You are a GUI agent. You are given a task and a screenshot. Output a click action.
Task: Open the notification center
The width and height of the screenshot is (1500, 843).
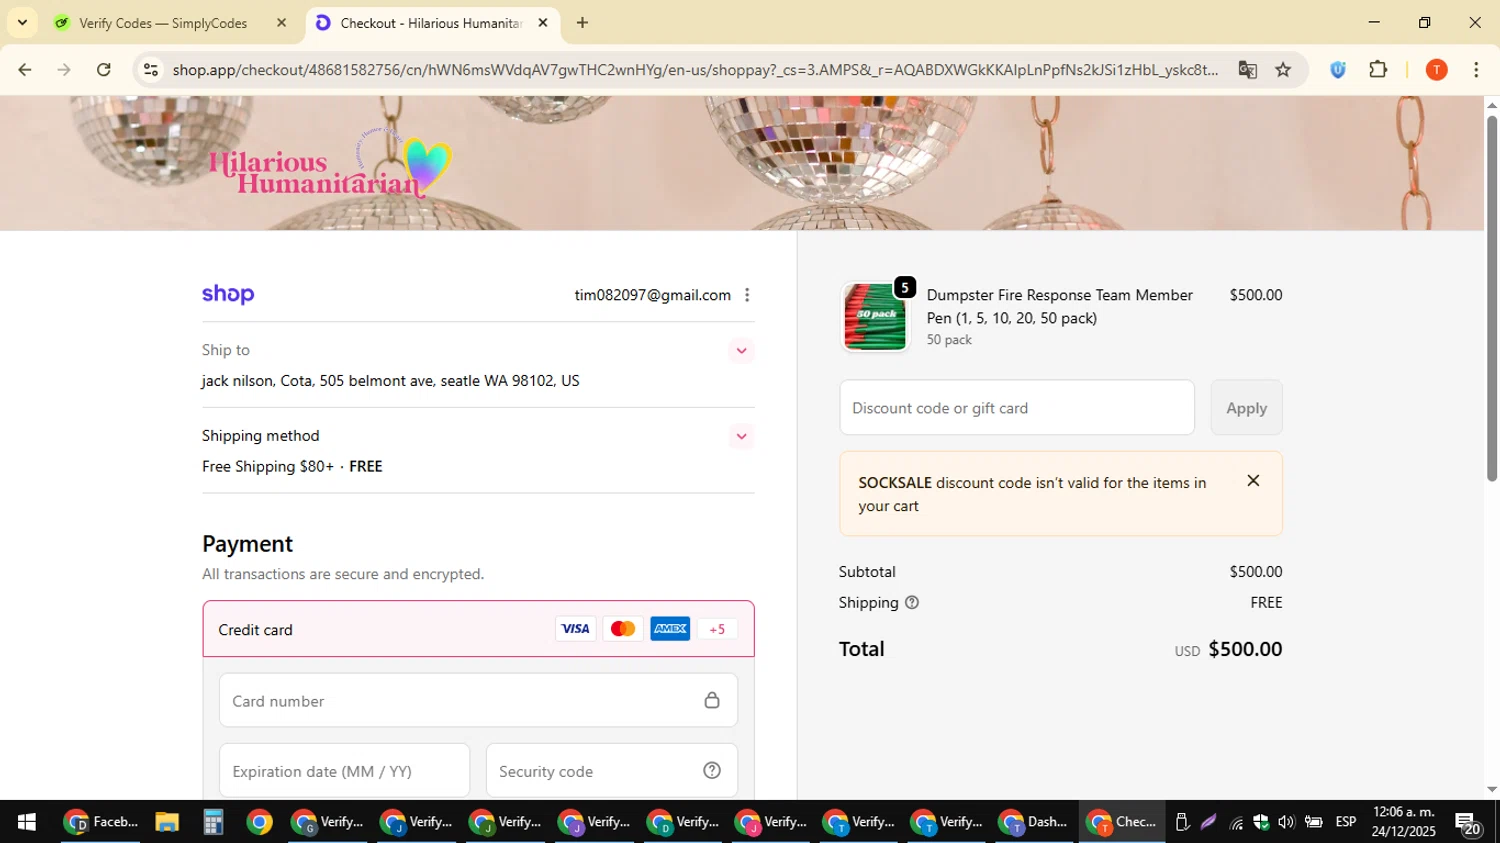(x=1468, y=823)
